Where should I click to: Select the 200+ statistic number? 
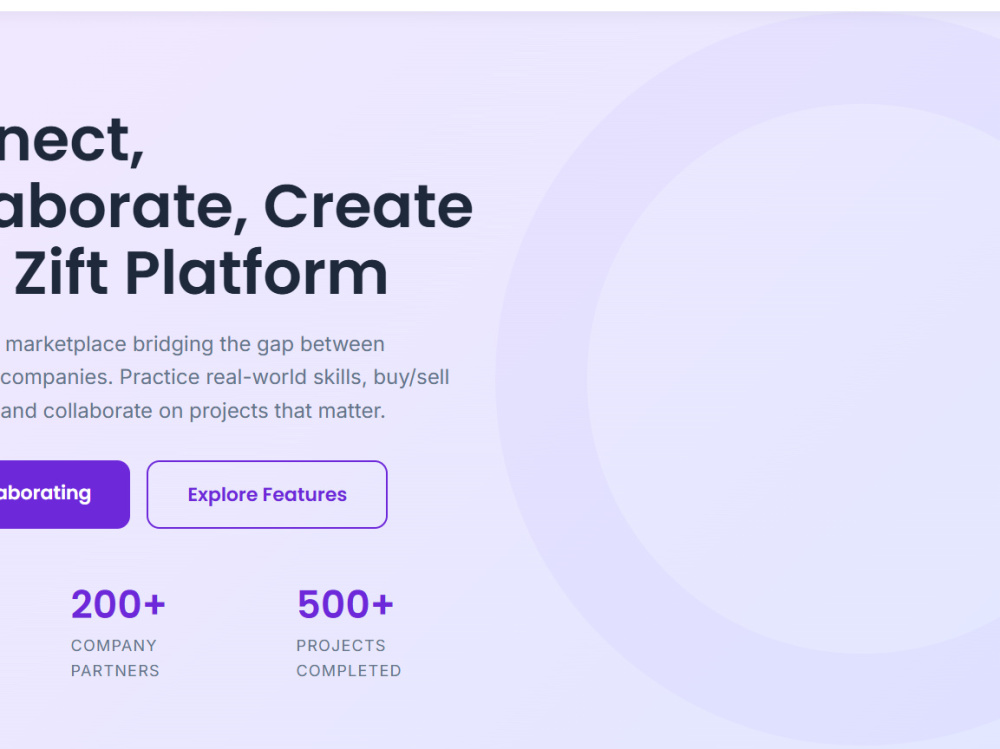click(x=118, y=604)
